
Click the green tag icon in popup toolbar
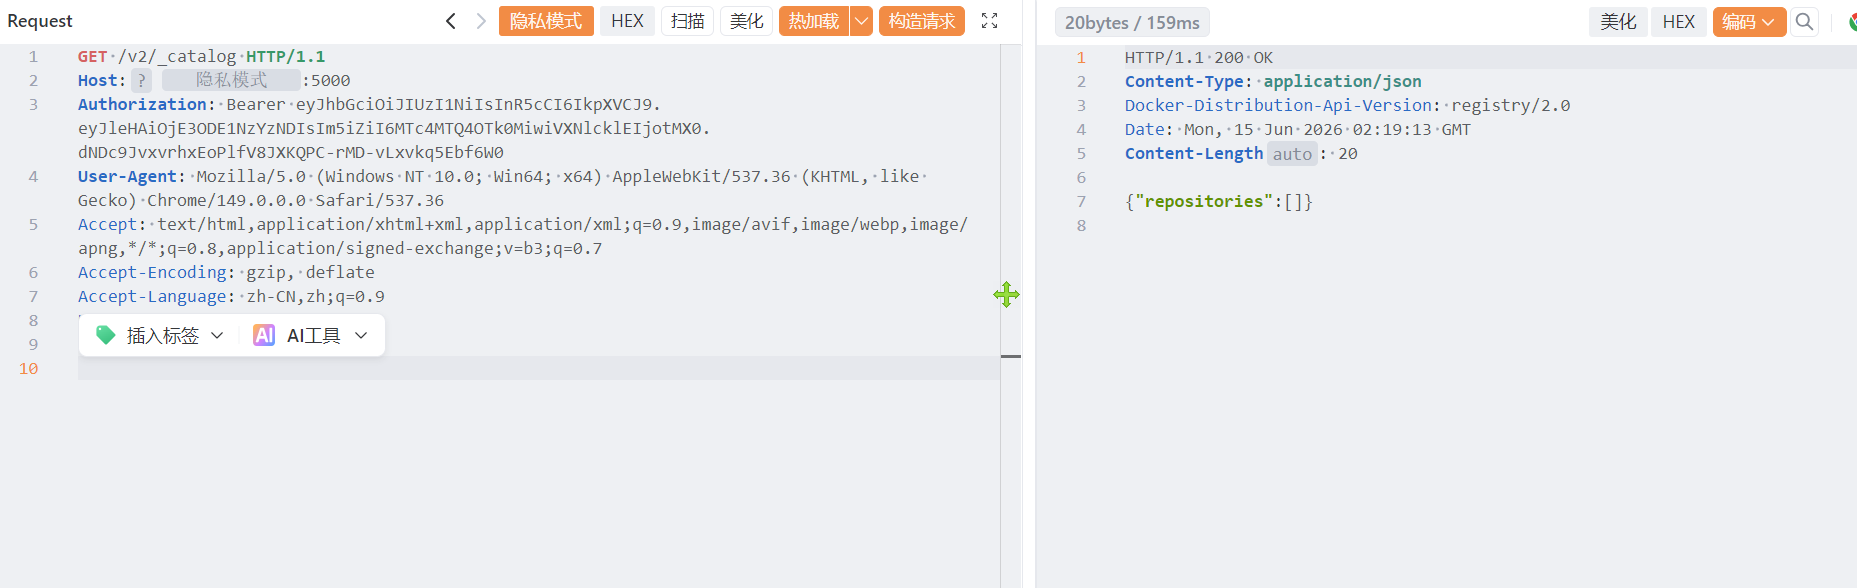pyautogui.click(x=105, y=335)
